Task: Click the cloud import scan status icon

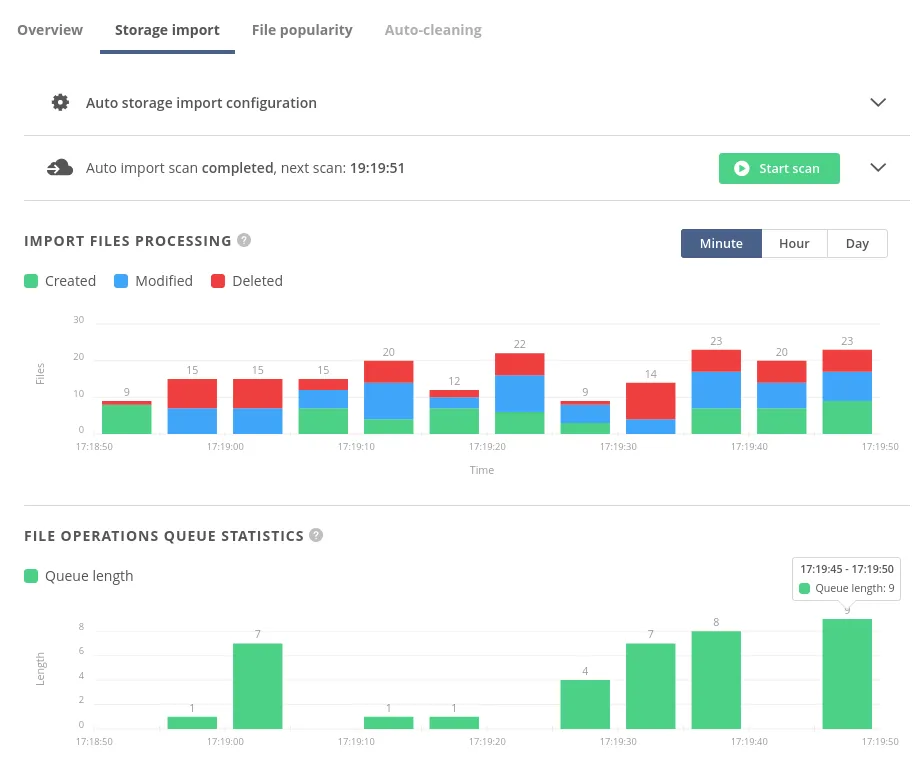Action: pos(60,168)
